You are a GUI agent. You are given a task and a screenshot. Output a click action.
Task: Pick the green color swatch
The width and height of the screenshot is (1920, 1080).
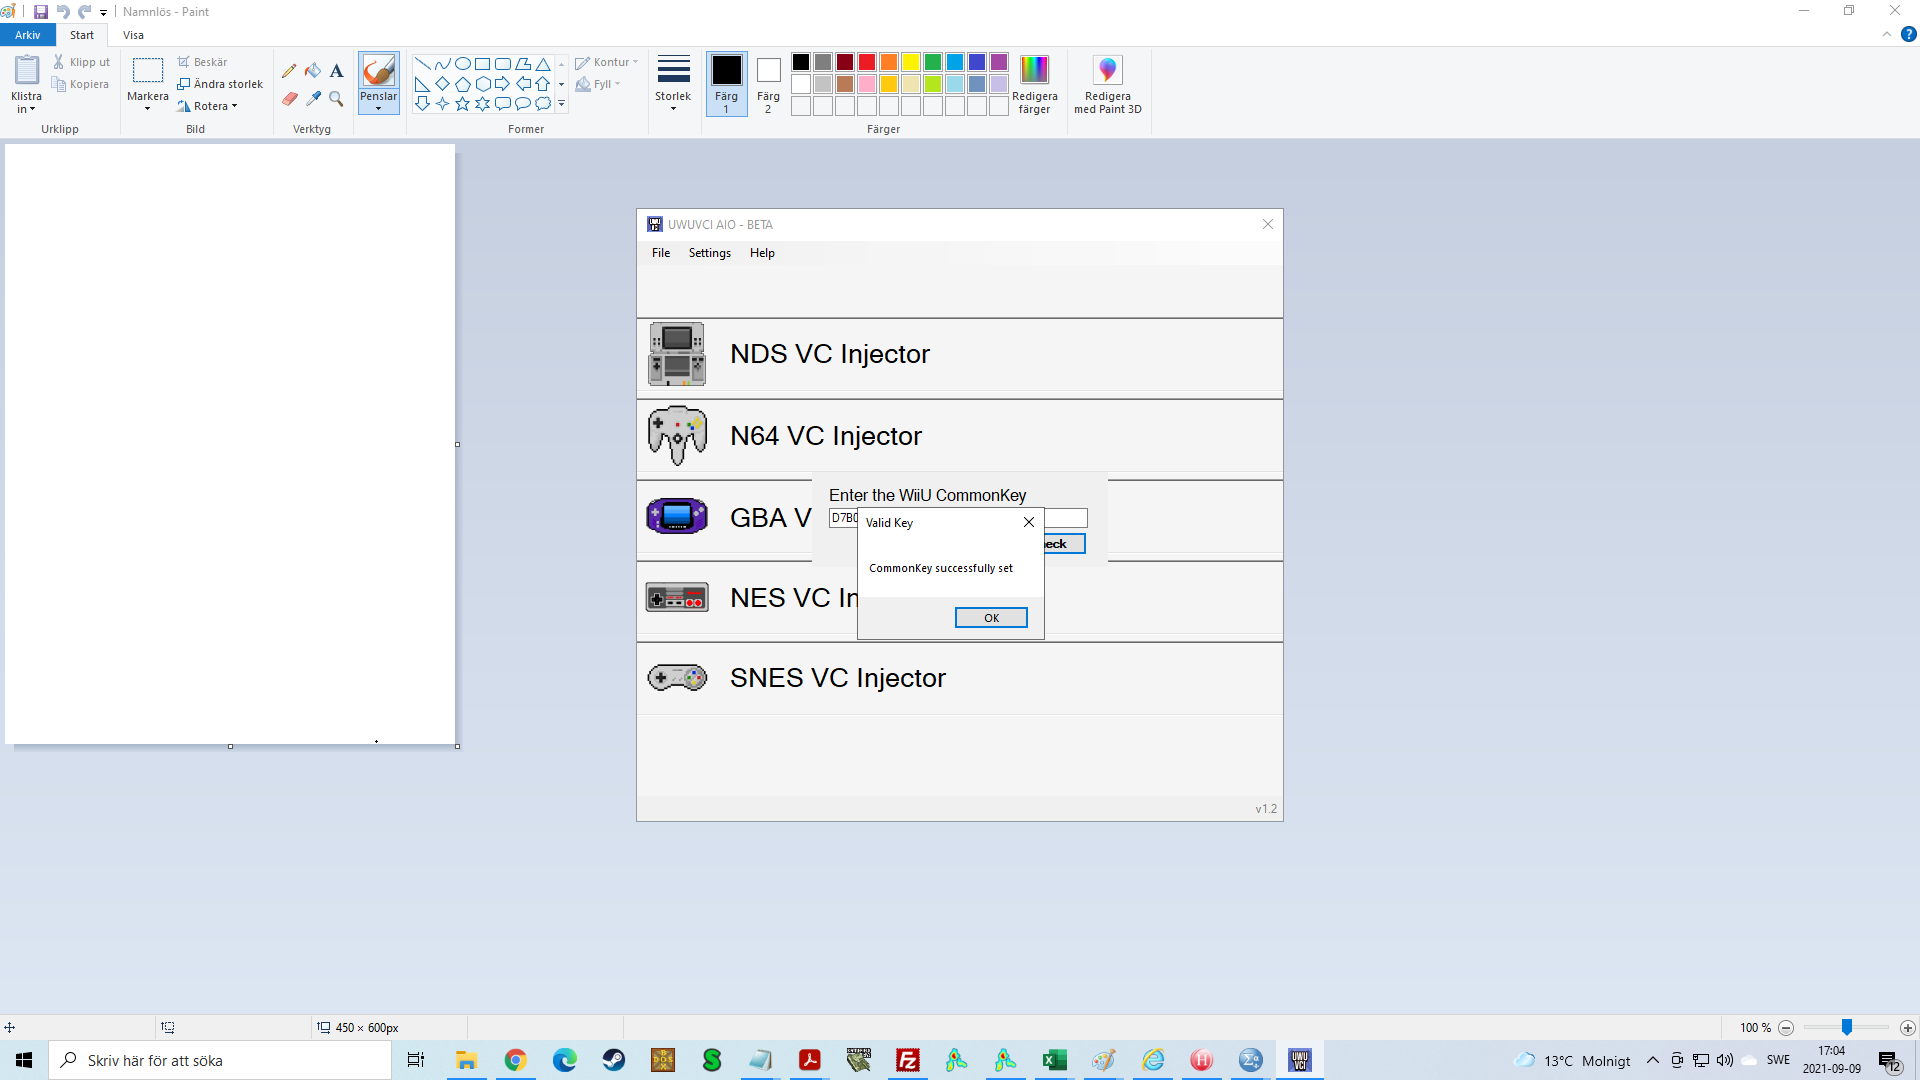pos(933,62)
